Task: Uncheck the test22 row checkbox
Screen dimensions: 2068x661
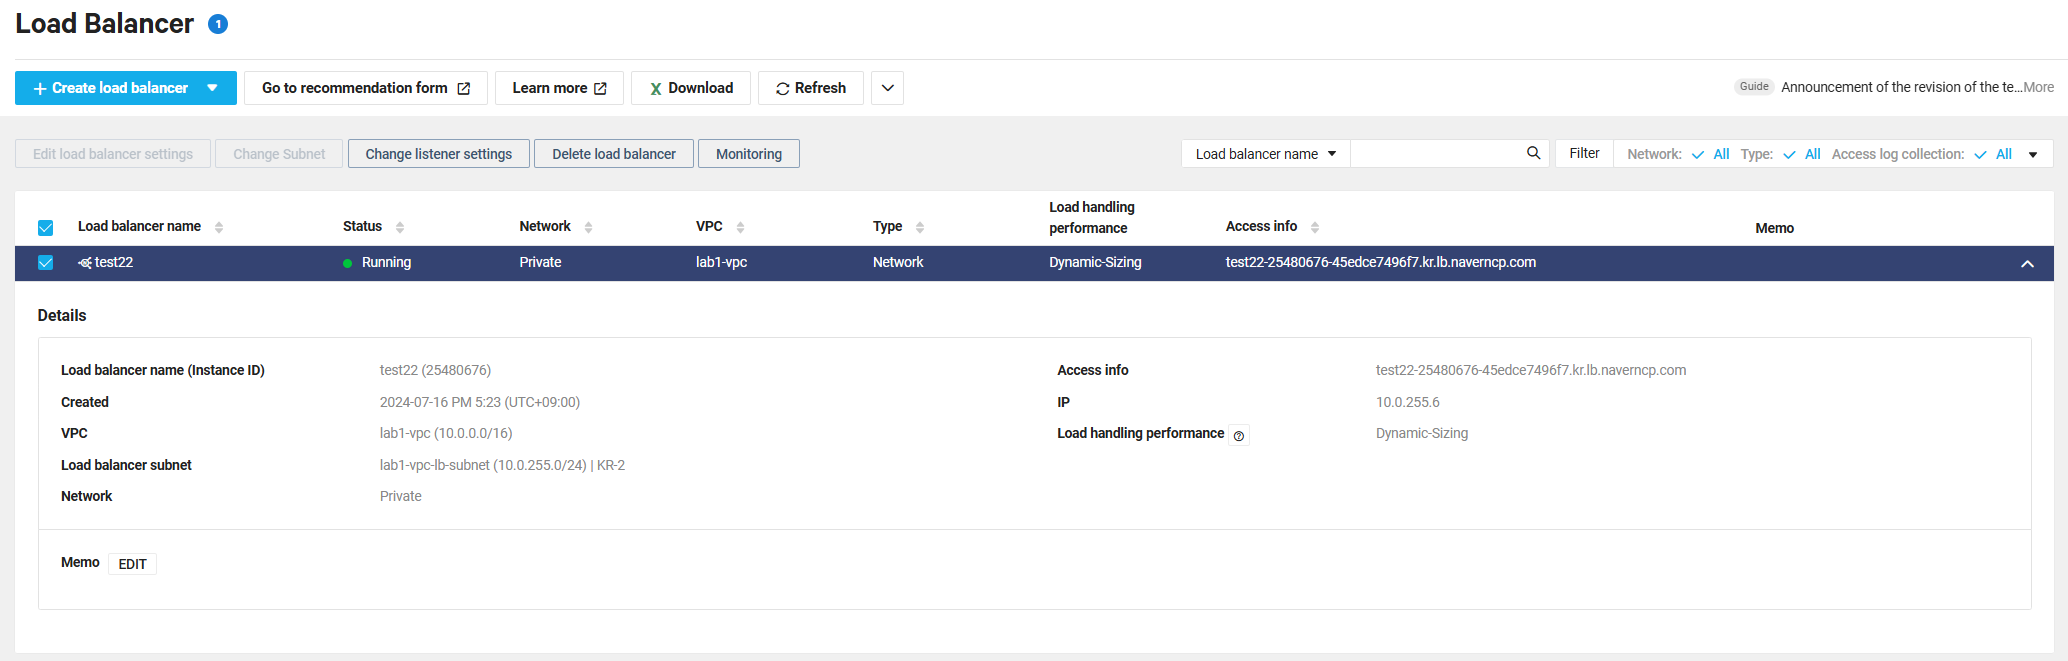Action: (45, 263)
